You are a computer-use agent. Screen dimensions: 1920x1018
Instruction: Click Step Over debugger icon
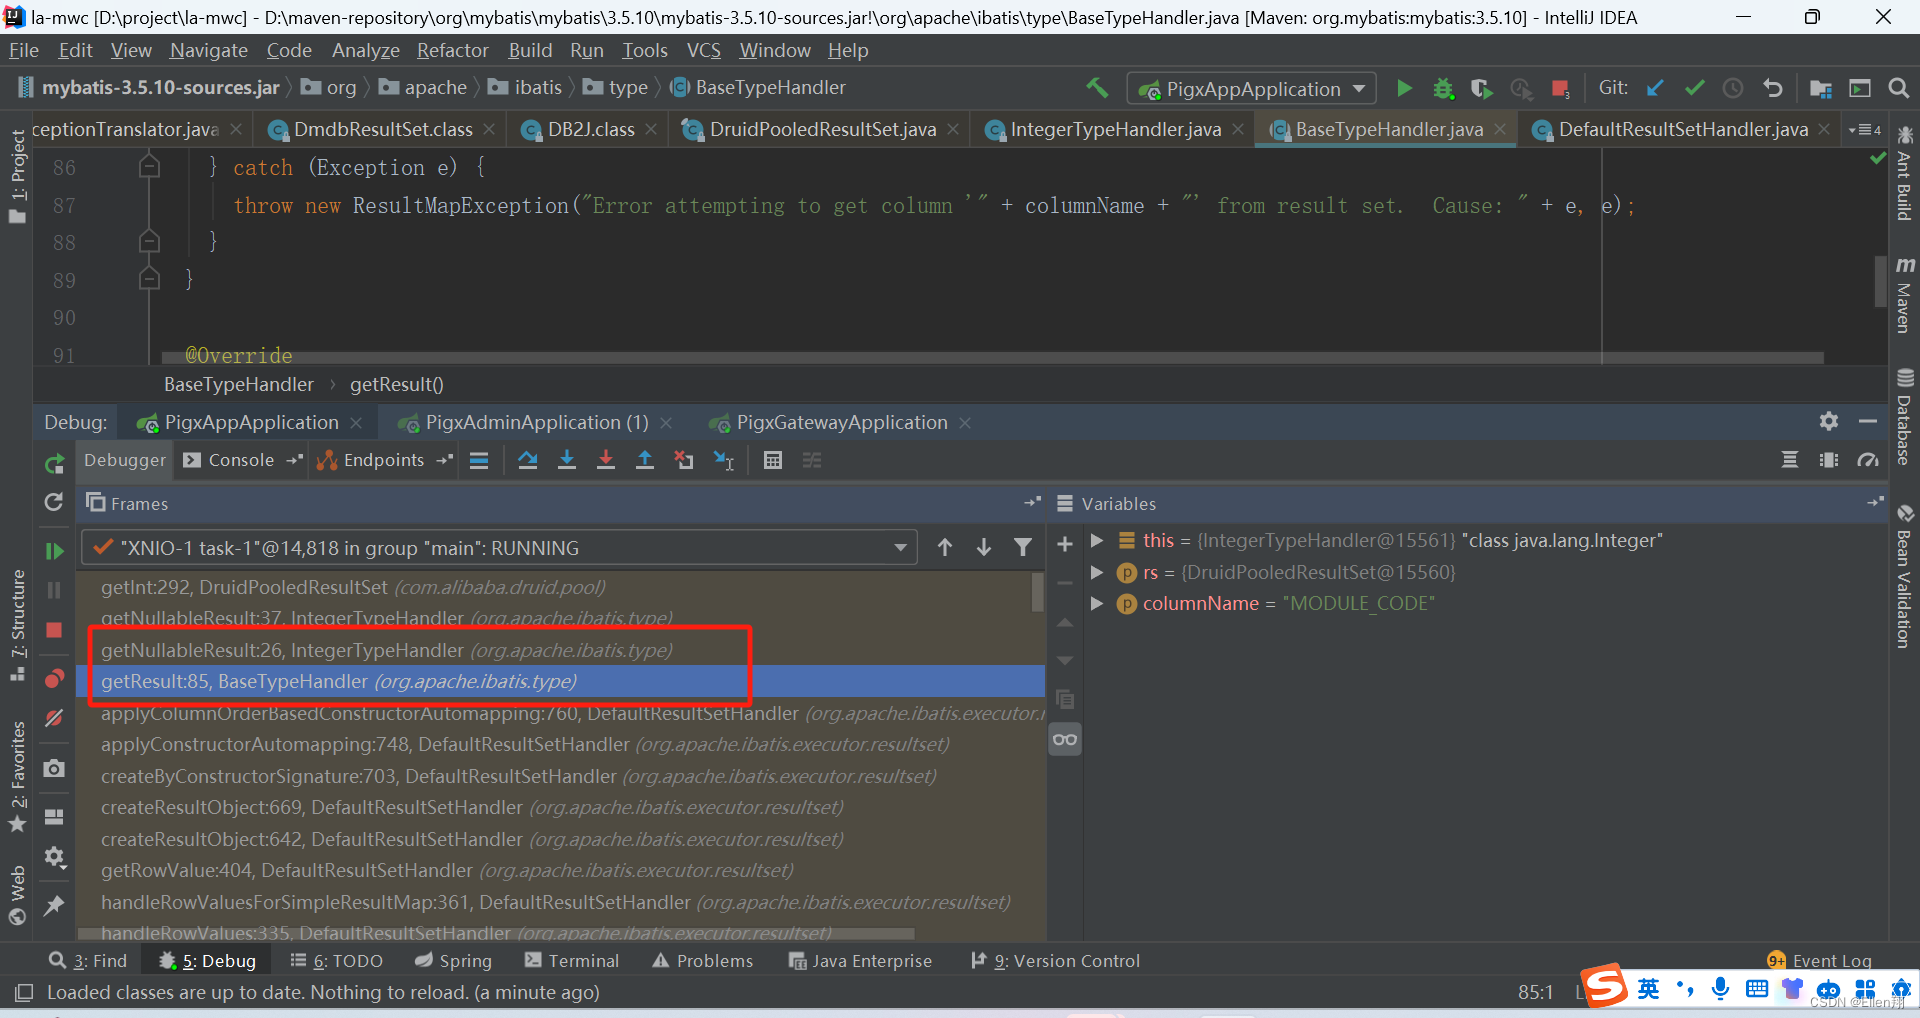[528, 460]
